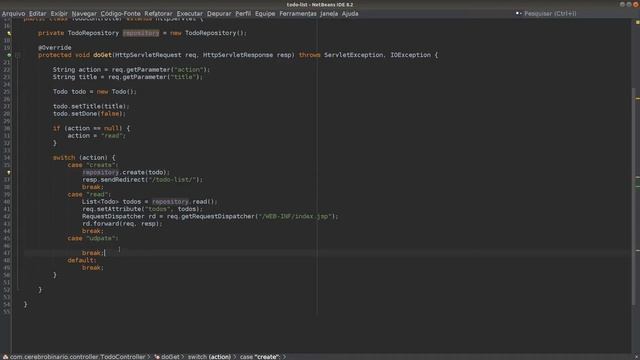
Task: Click the switch (action) { line in the editor
Action: 84,158
